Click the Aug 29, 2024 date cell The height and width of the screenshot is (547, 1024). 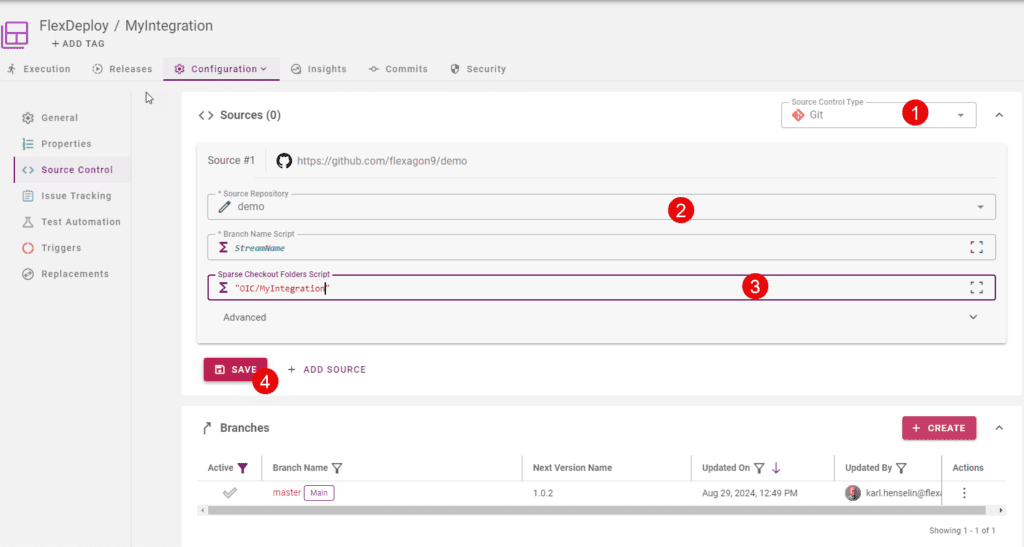[750, 493]
